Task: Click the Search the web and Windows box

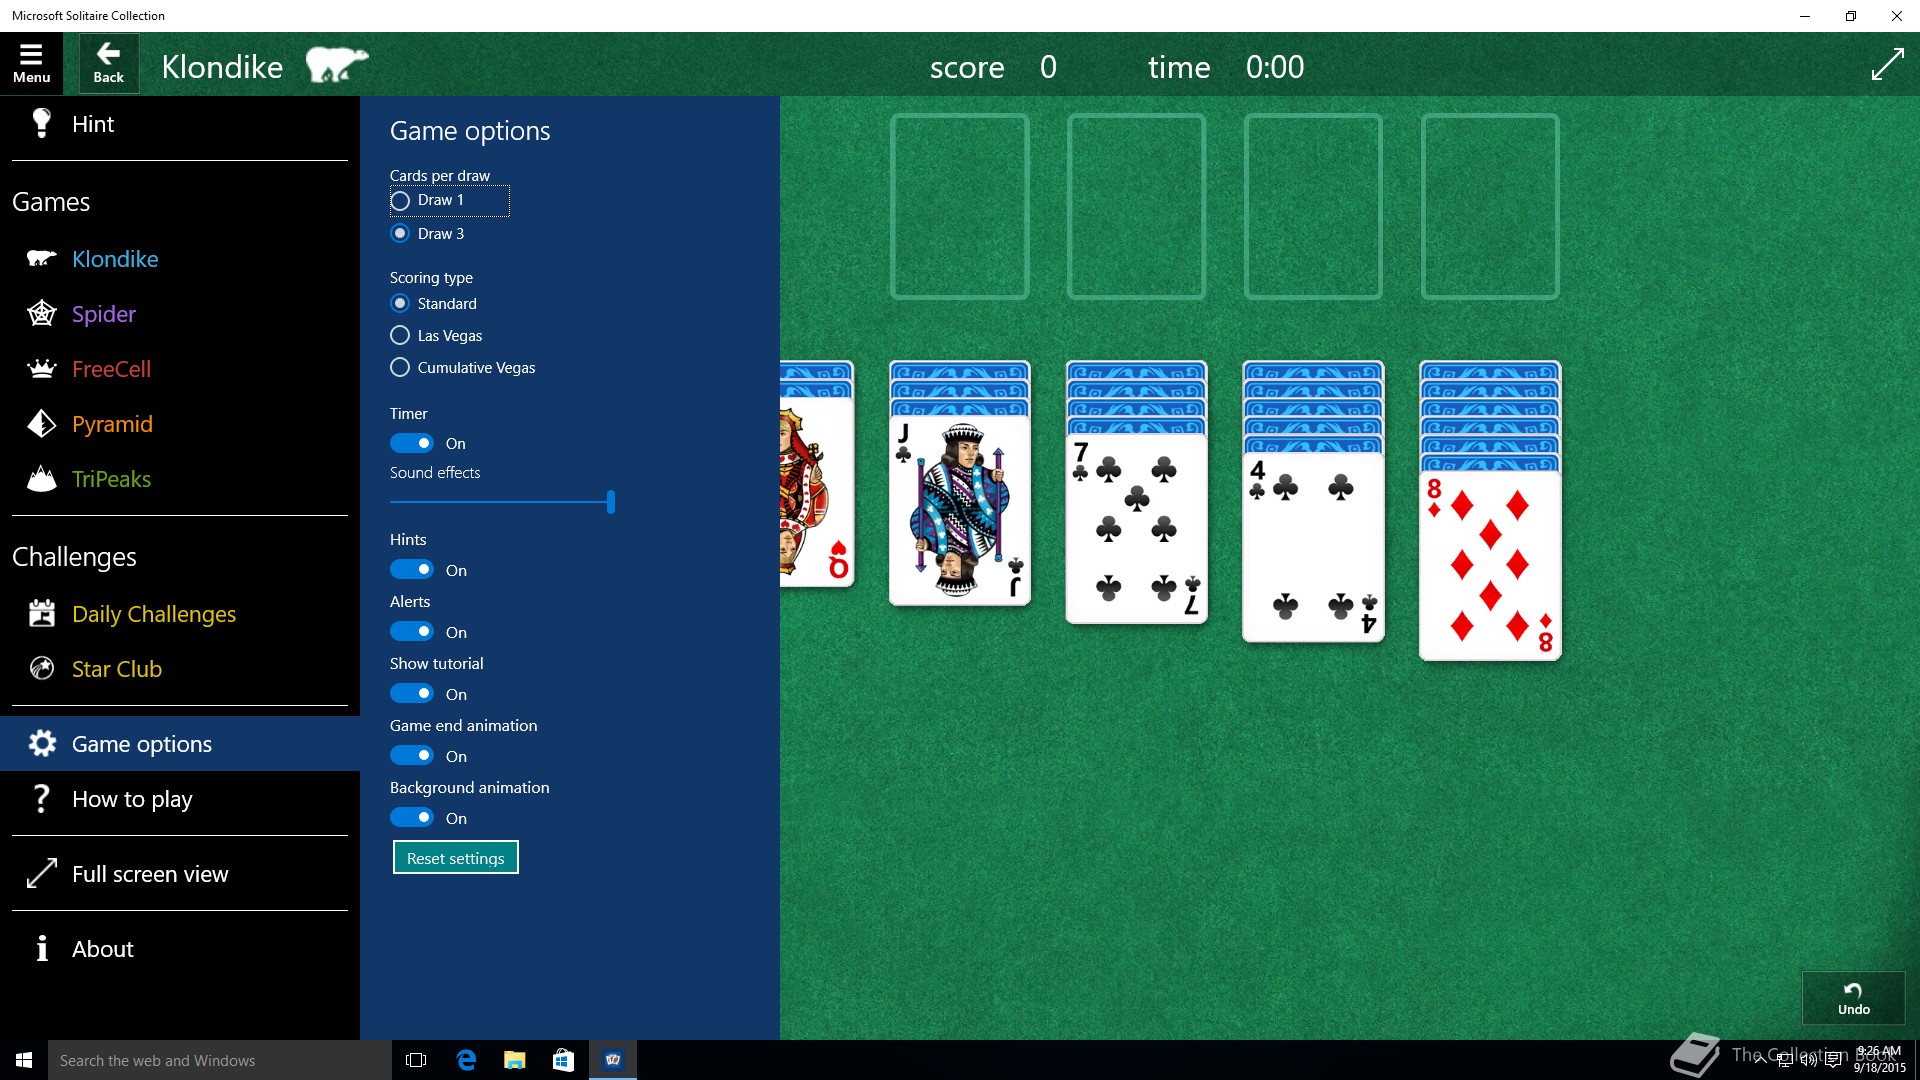Action: [x=220, y=1060]
